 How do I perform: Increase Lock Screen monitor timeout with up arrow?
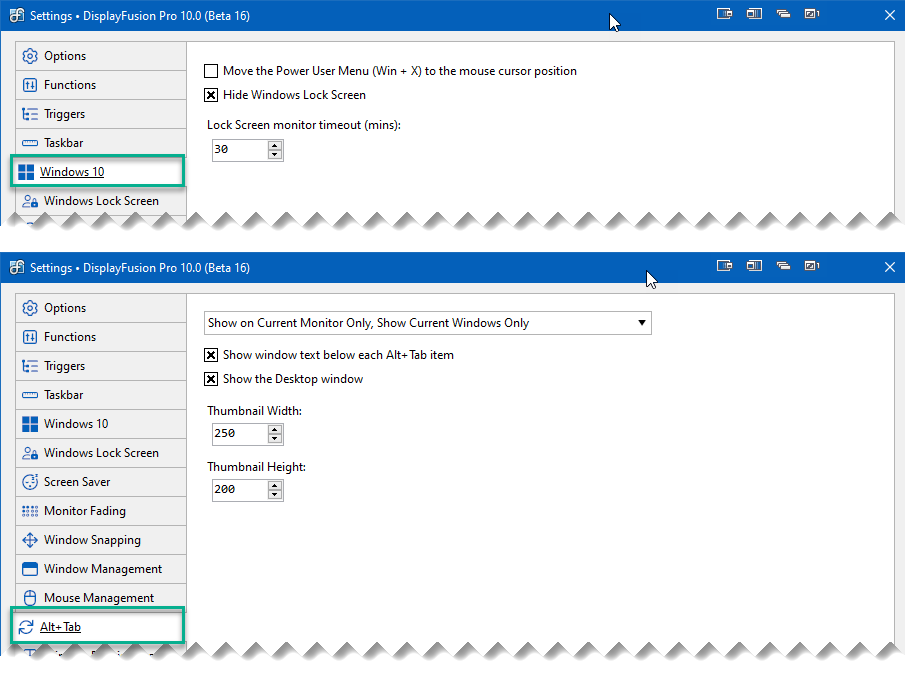(275, 145)
